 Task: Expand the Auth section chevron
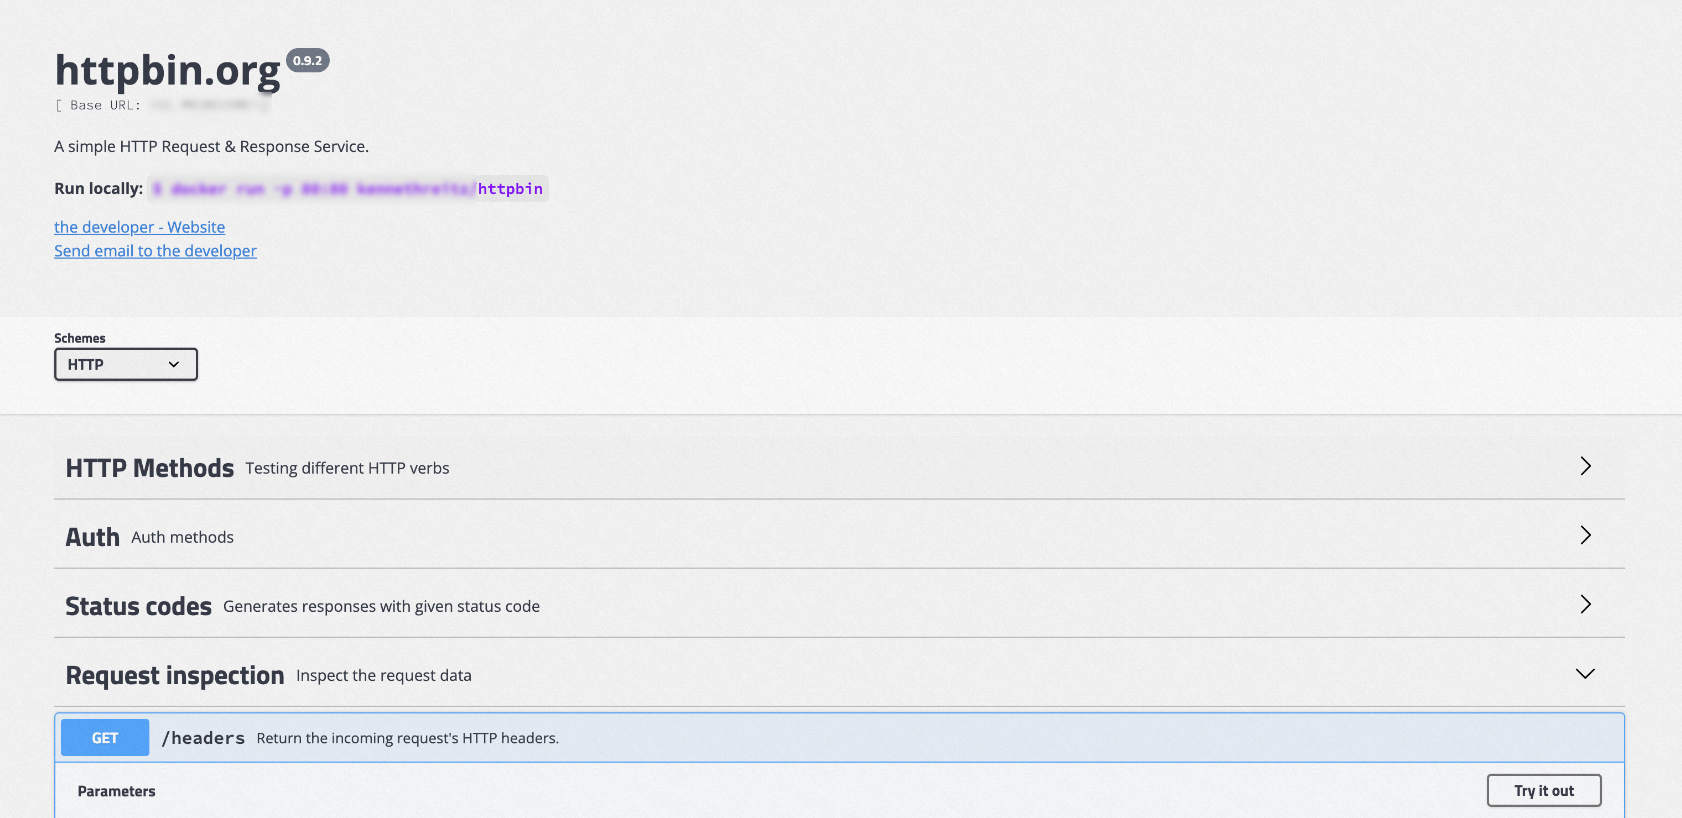click(1585, 535)
